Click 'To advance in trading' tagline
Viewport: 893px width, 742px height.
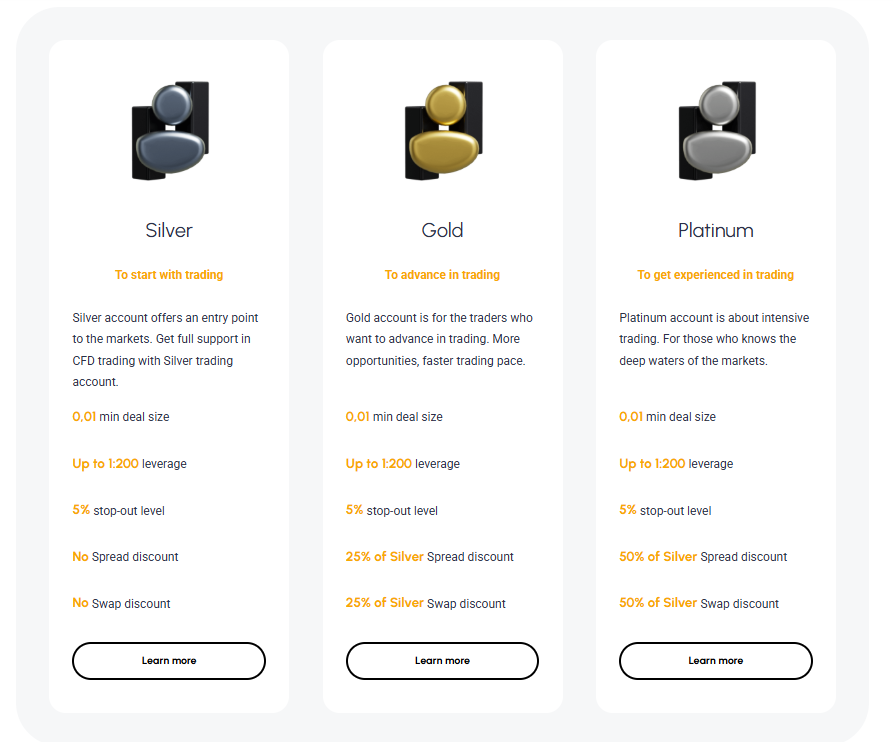tap(442, 274)
